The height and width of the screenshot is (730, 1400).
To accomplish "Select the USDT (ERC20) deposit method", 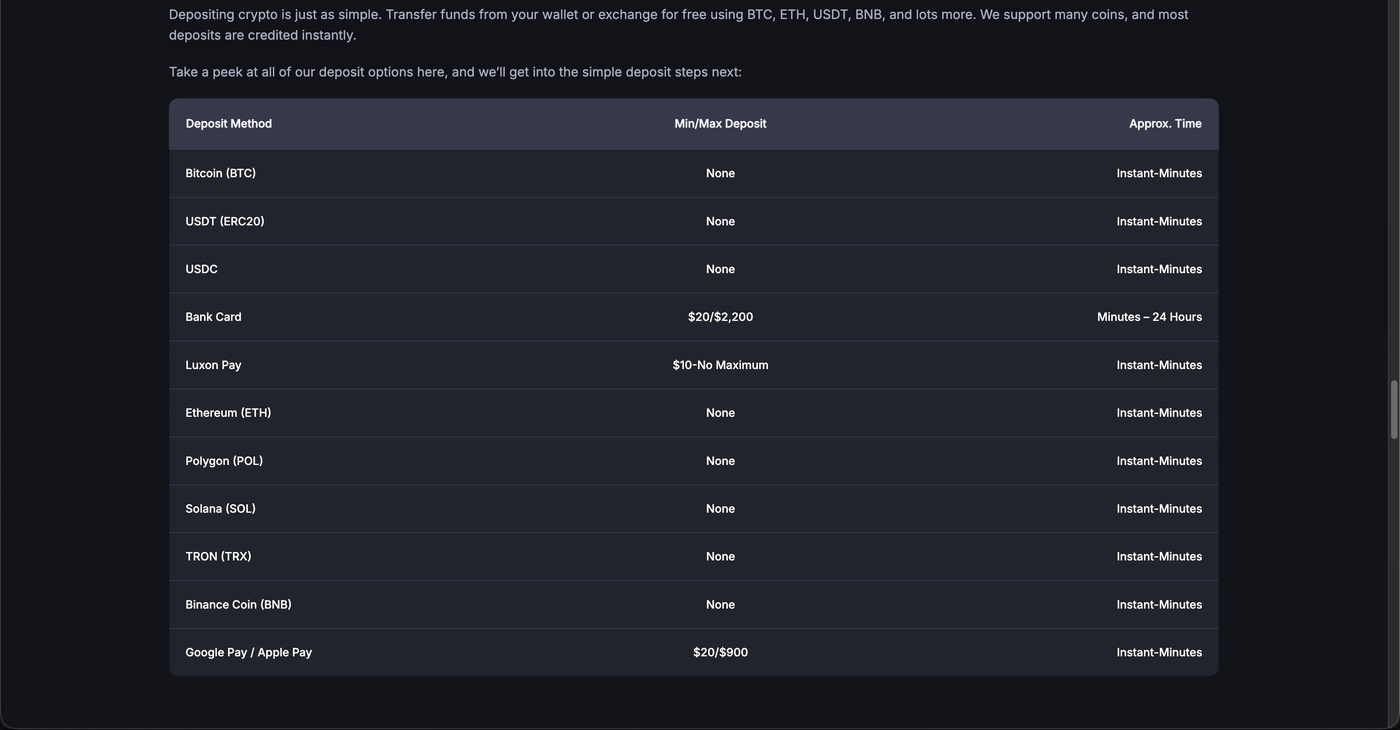I will 225,221.
